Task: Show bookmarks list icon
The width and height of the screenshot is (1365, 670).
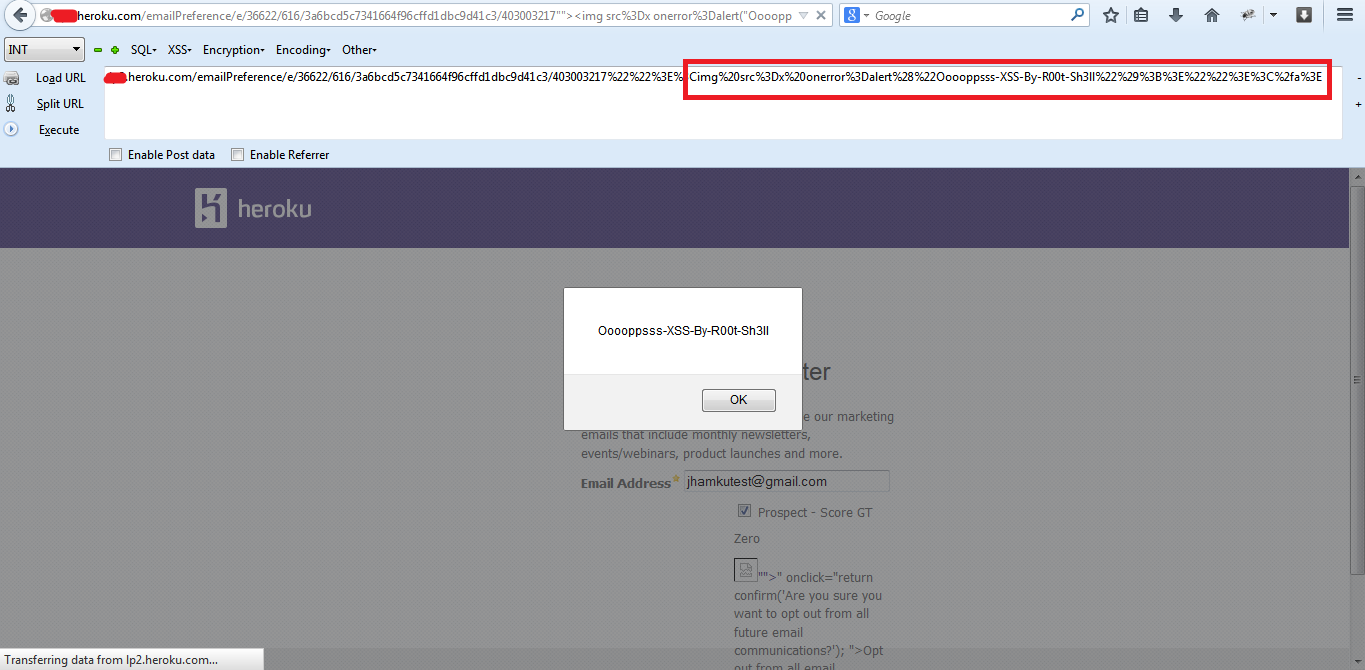Action: (x=1142, y=15)
